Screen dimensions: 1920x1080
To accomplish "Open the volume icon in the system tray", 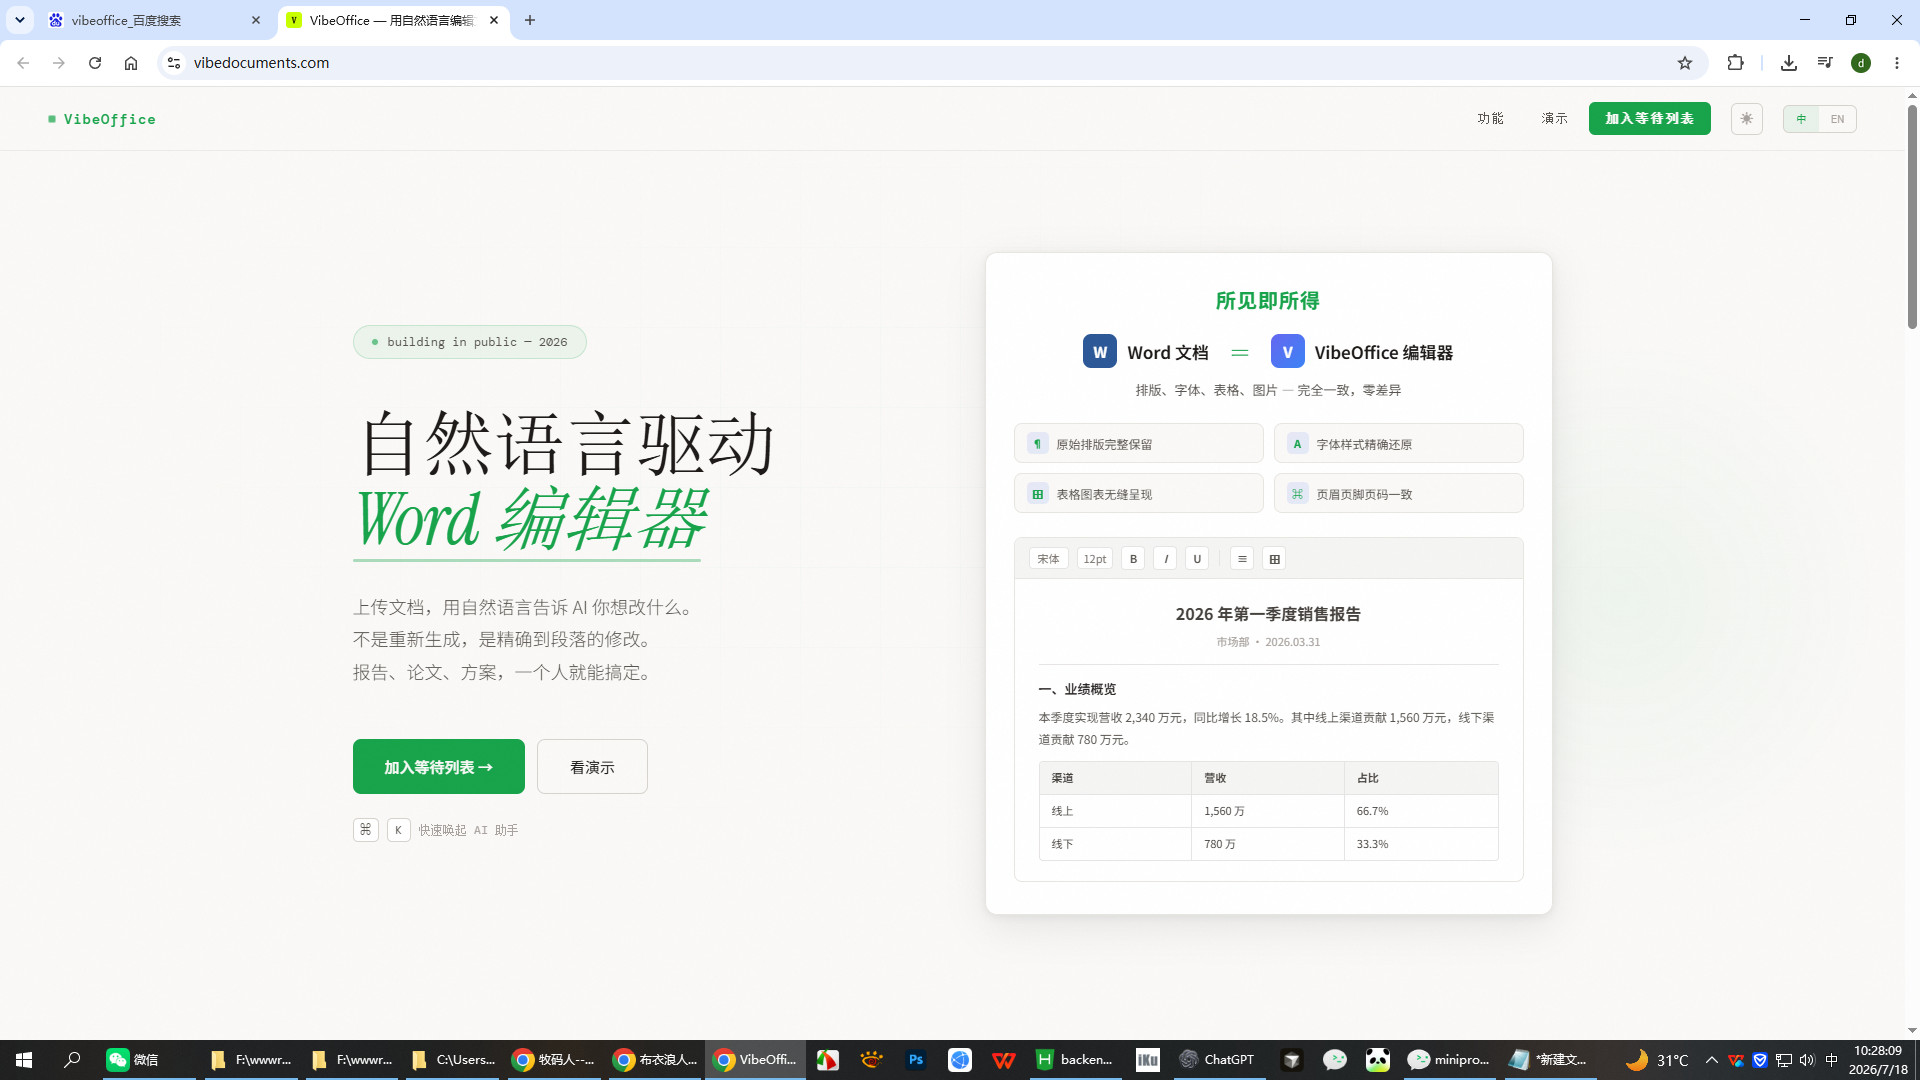I will [1807, 1060].
